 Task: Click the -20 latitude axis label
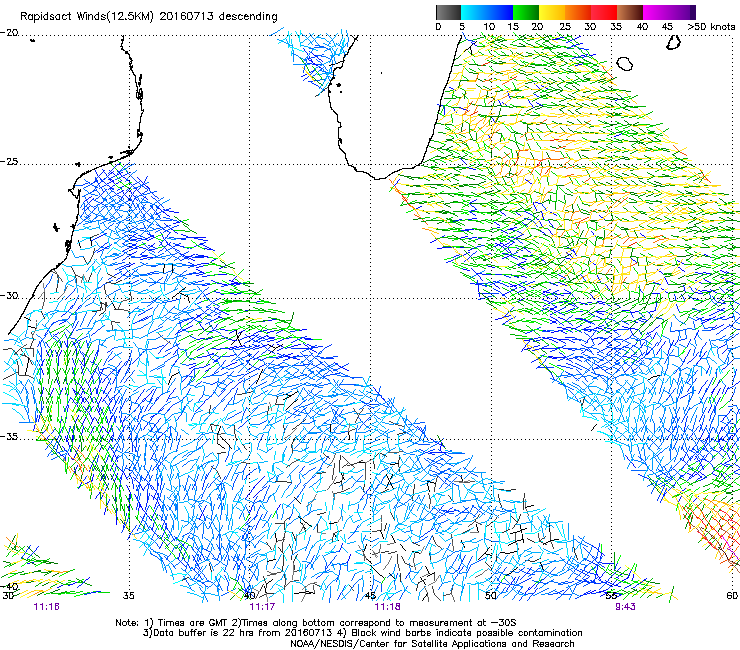(9, 33)
